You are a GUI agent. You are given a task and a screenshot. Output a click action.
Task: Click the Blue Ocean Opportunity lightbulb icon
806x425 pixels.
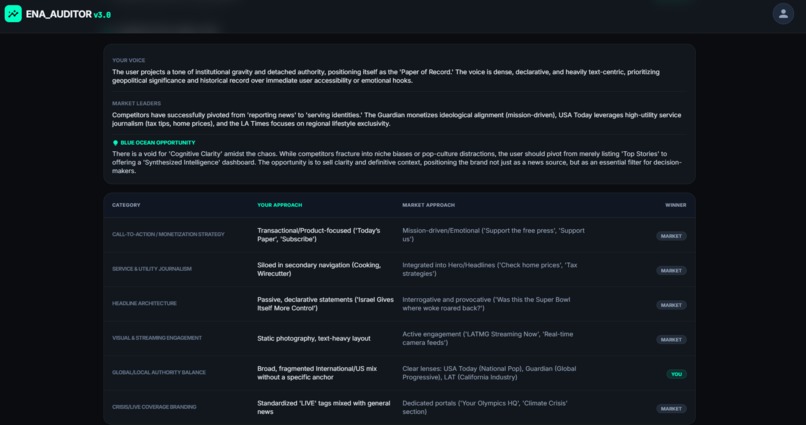coord(115,143)
